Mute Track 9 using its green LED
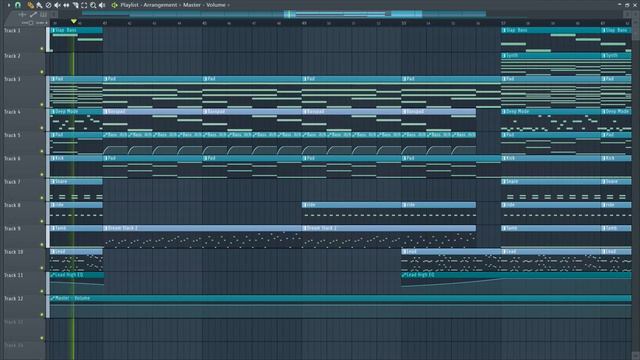Viewport: 640px width, 360px height. 42,244
